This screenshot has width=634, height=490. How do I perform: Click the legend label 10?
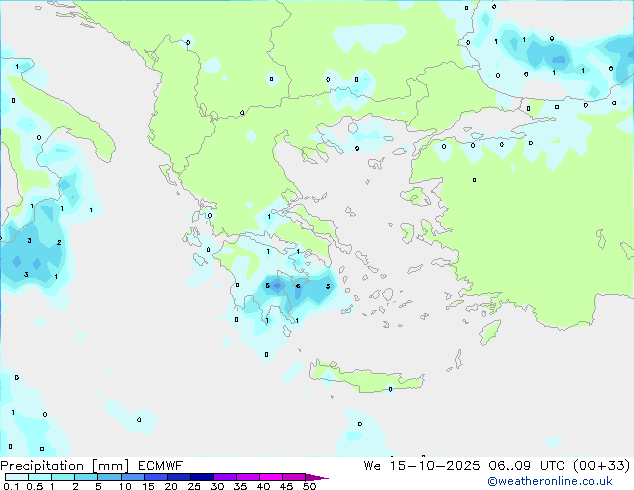[x=125, y=486]
